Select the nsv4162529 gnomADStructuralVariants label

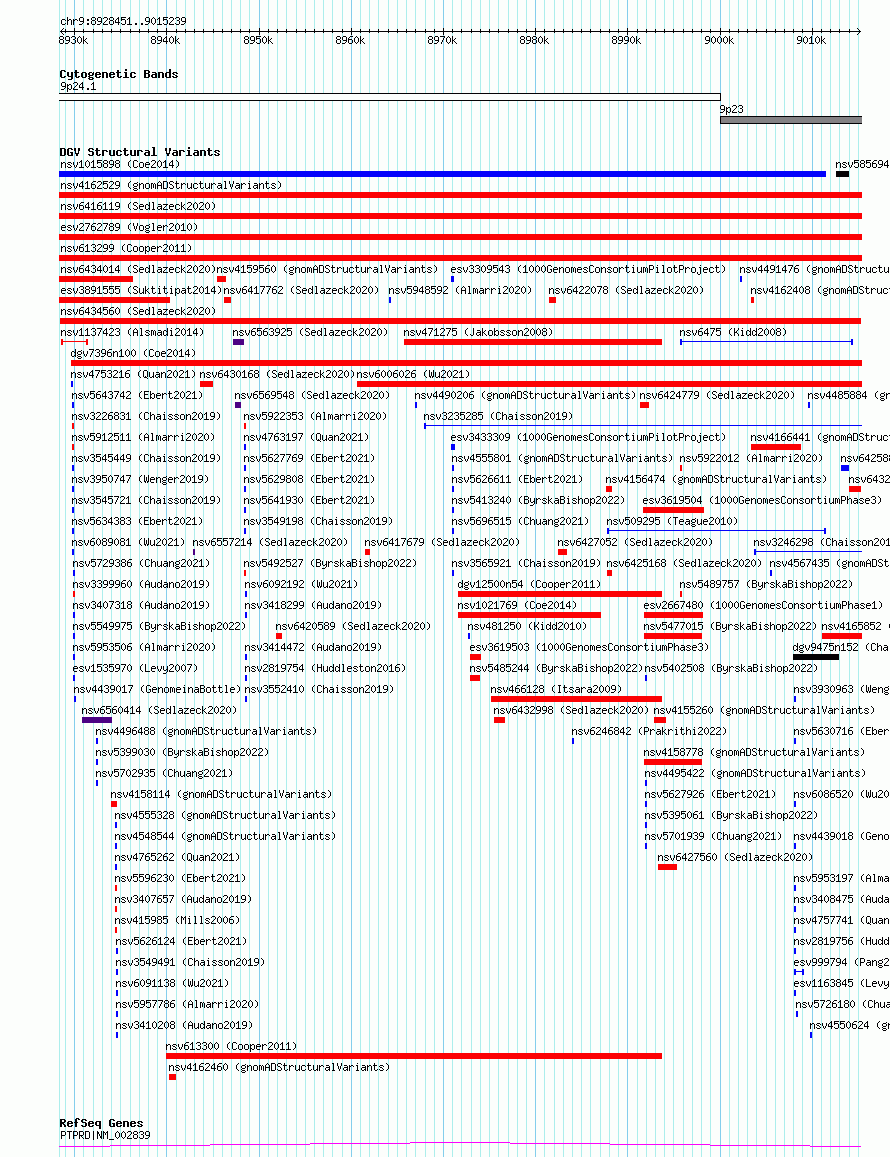click(x=170, y=185)
